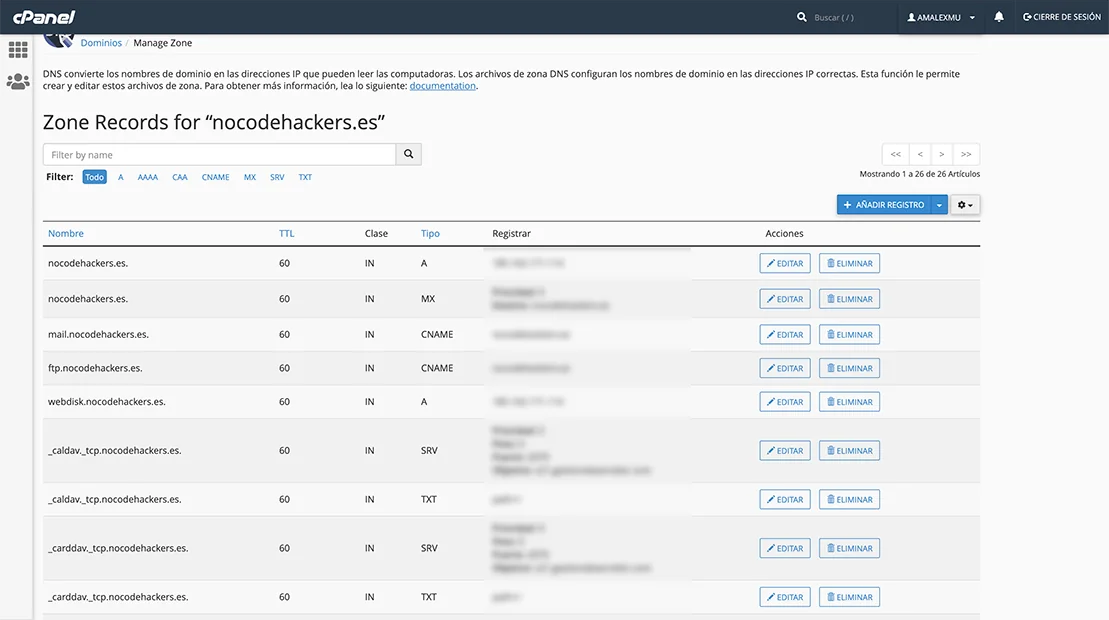Click the Añadir Registro button
Image resolution: width=1109 pixels, height=620 pixels.
(x=884, y=205)
